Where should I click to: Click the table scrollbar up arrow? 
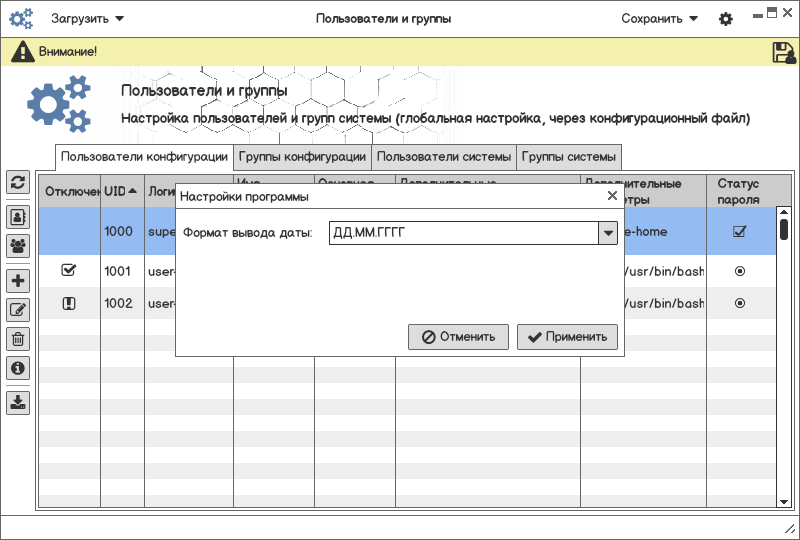[x=784, y=212]
